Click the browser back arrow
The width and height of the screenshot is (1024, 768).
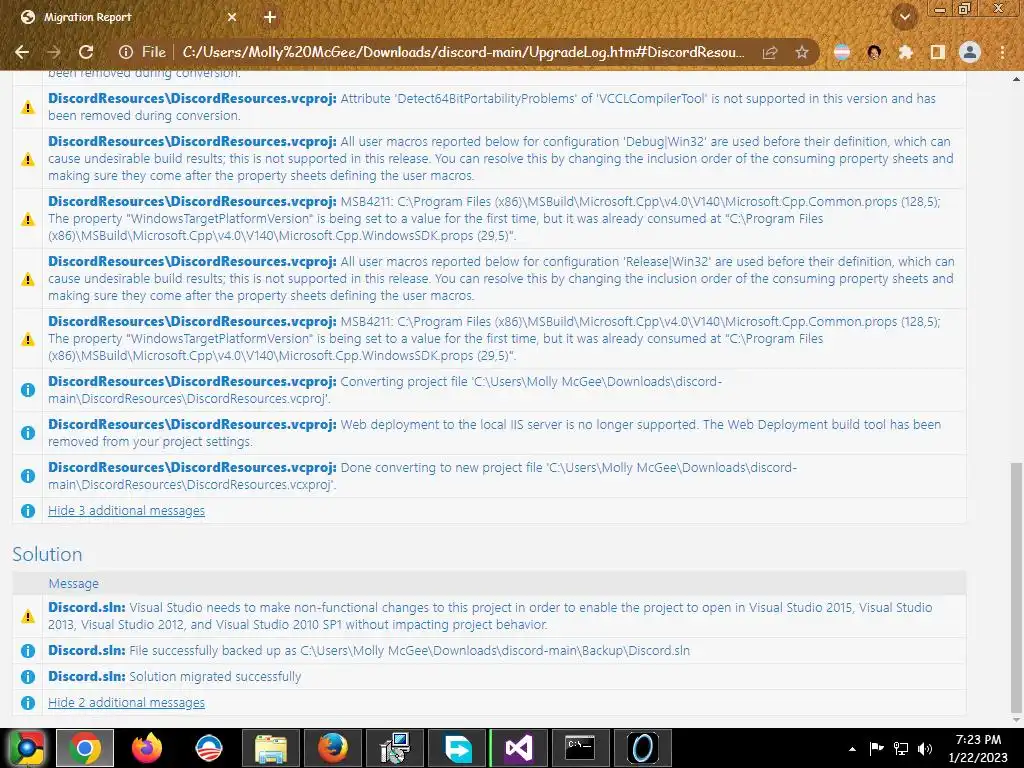pos(22,52)
